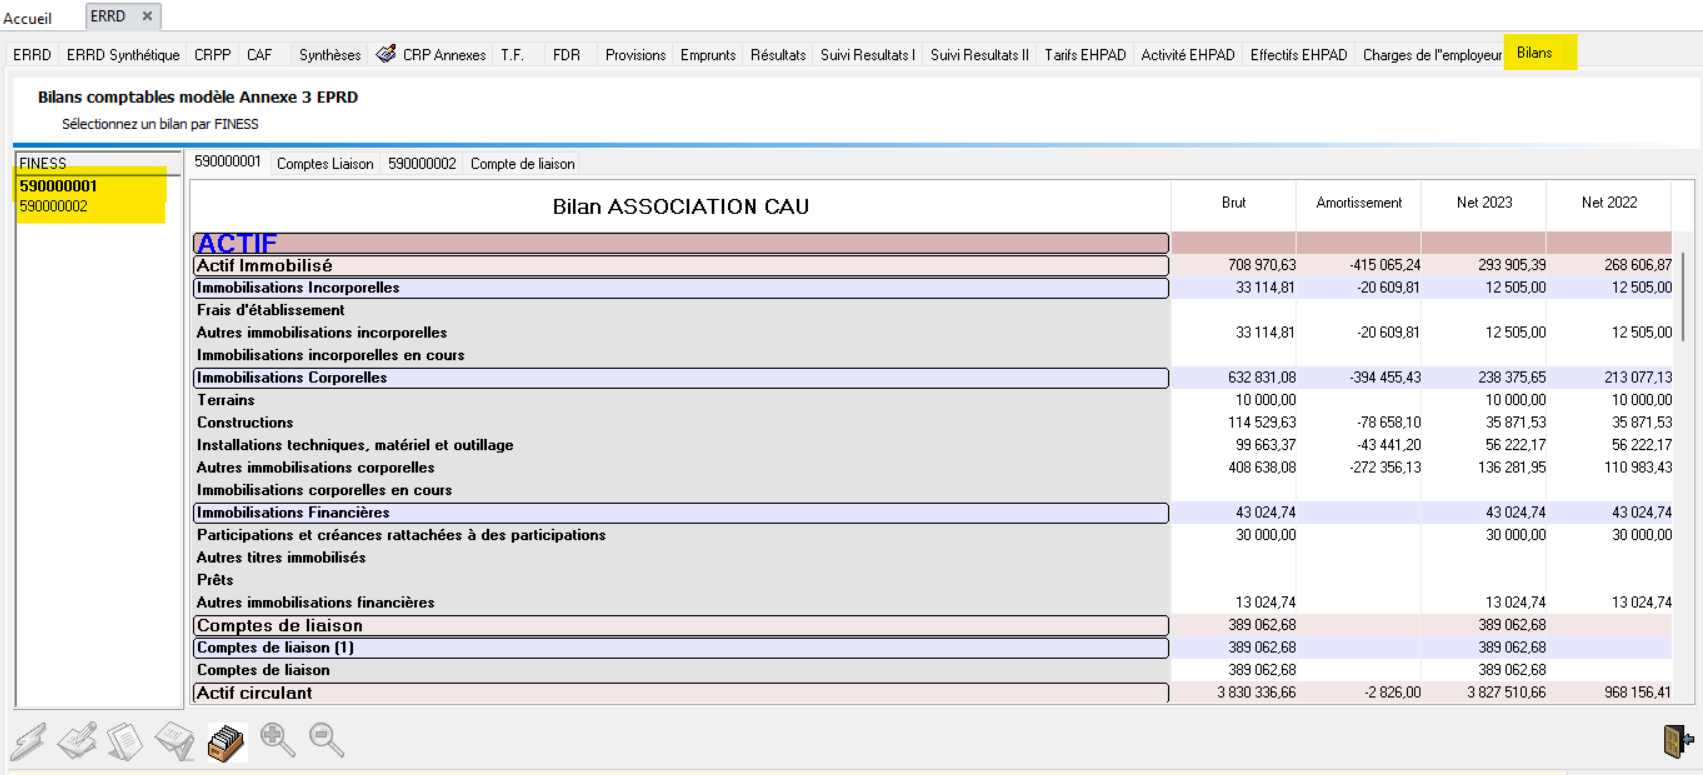Go to the Accueil tab
This screenshot has width=1703, height=775.
coord(28,18)
